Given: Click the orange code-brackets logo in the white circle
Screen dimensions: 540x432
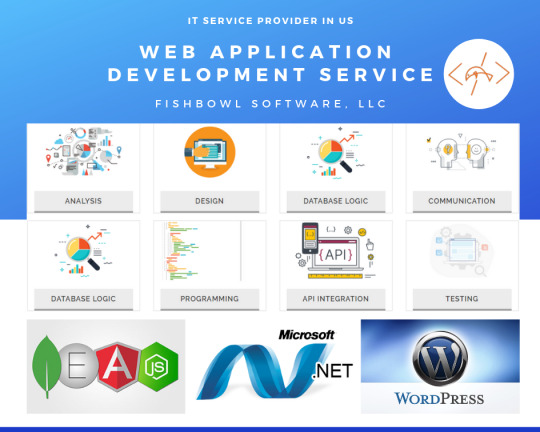Looking at the screenshot, I should (479, 74).
